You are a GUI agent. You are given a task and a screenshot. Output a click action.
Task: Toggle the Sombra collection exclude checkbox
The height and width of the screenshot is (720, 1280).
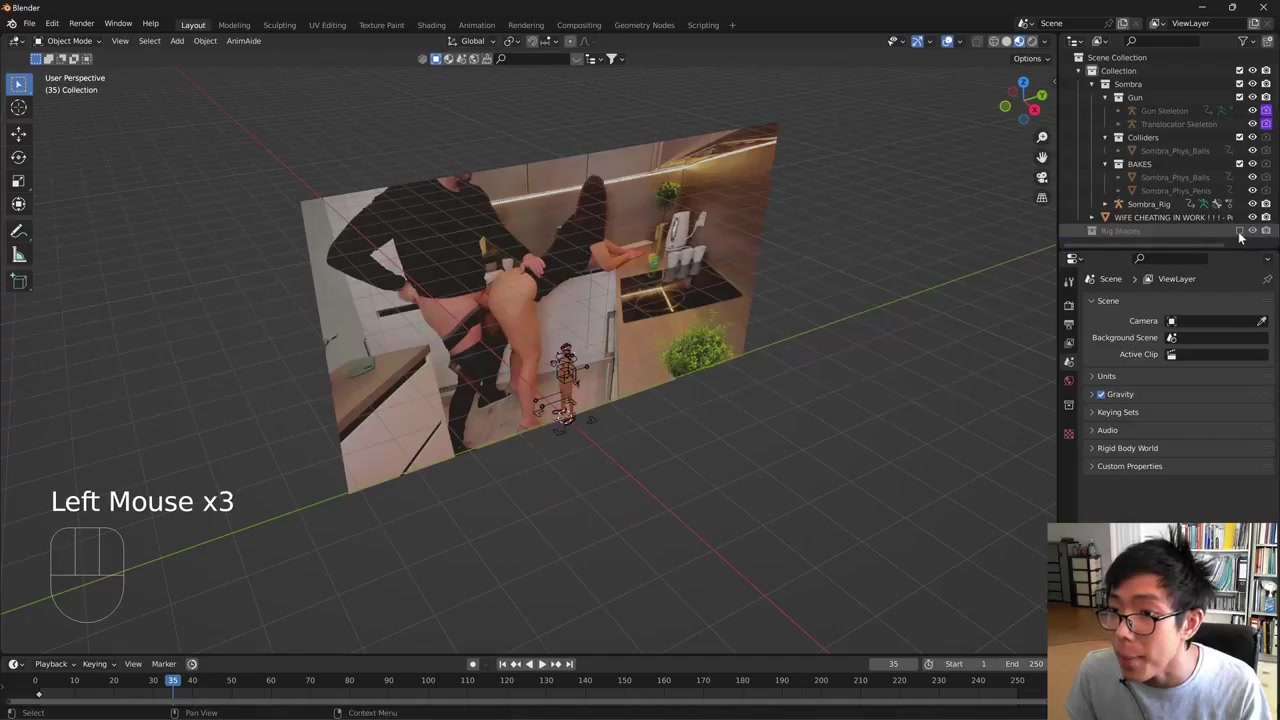pyautogui.click(x=1239, y=84)
